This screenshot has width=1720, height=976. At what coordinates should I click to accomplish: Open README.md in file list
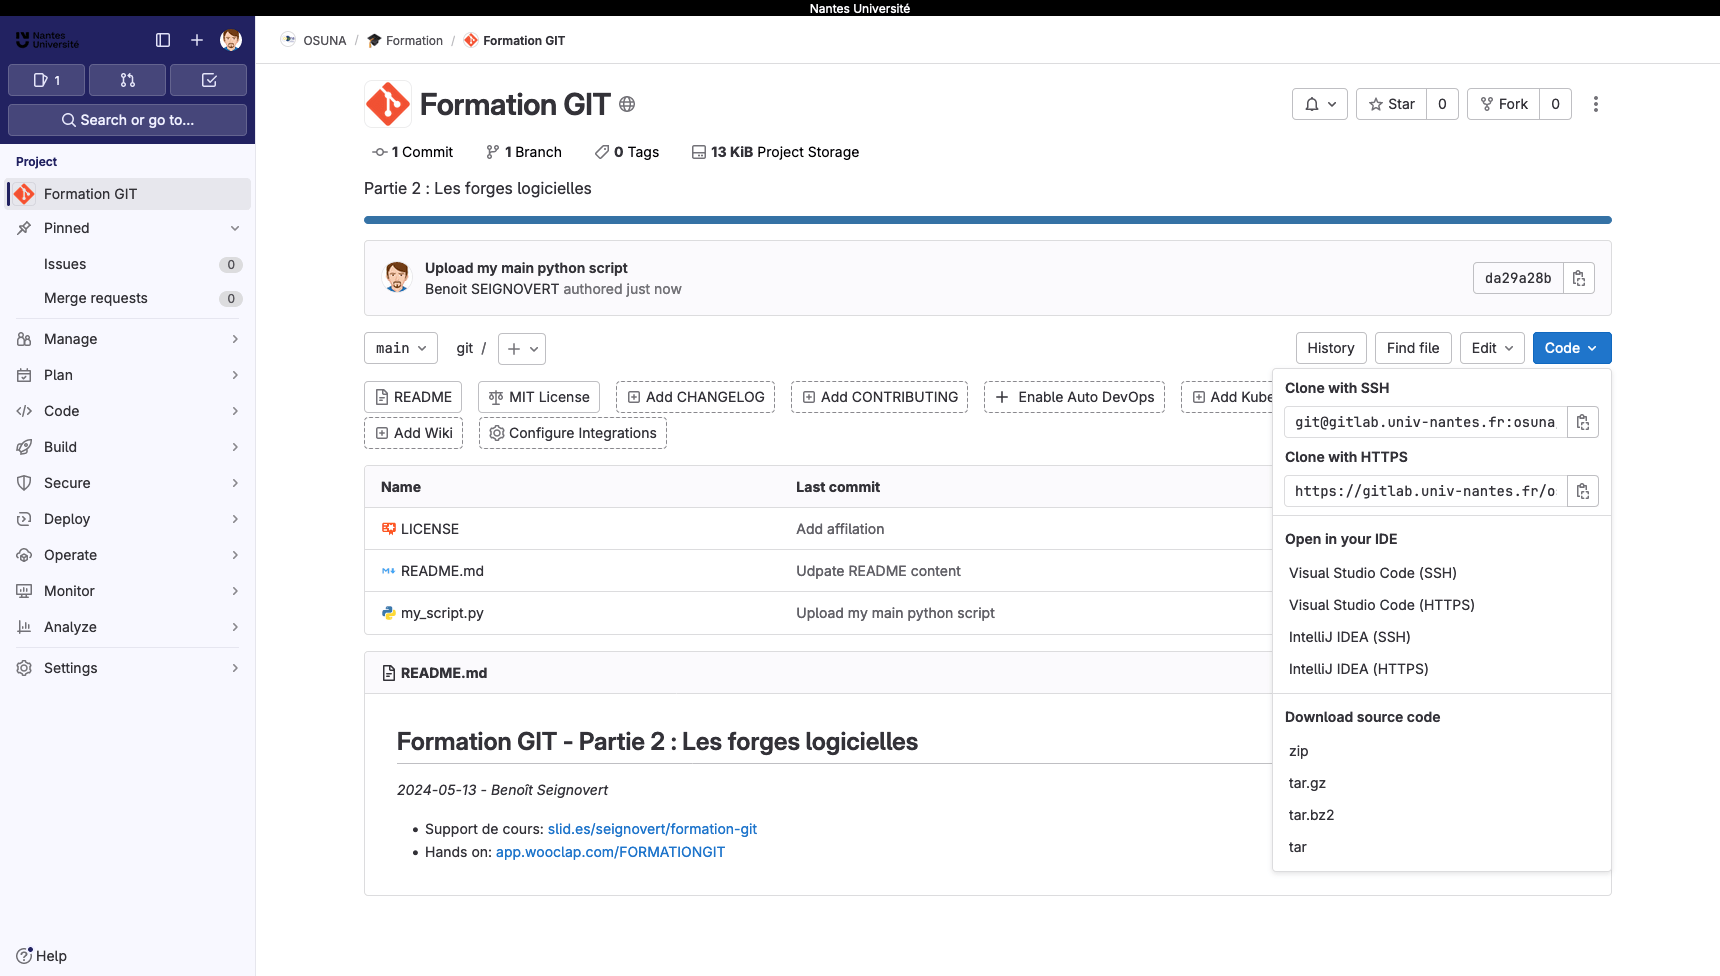tap(442, 571)
